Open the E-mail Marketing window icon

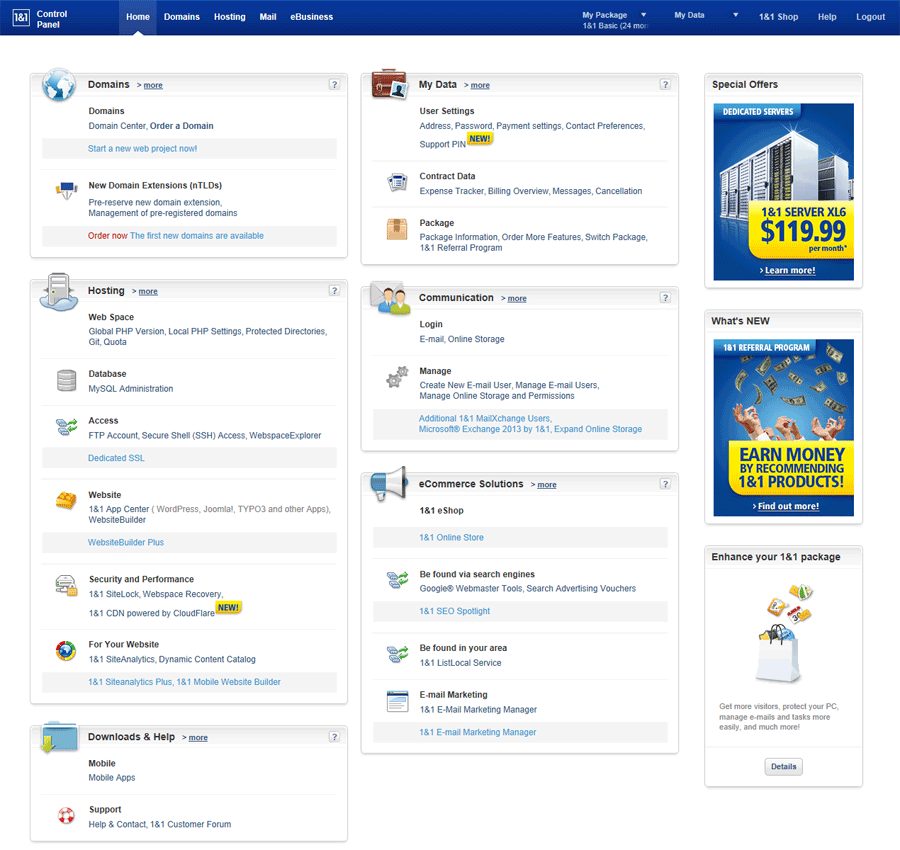coord(397,701)
